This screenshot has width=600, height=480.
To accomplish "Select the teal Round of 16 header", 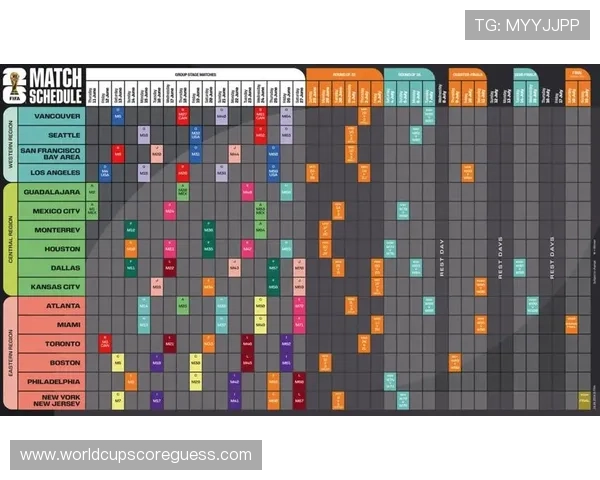I will [409, 74].
